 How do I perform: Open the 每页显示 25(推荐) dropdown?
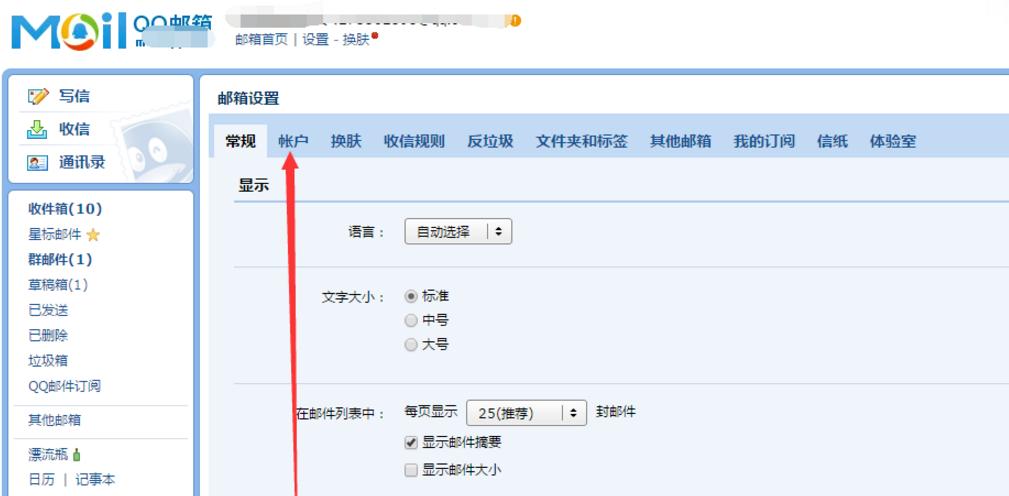point(526,413)
